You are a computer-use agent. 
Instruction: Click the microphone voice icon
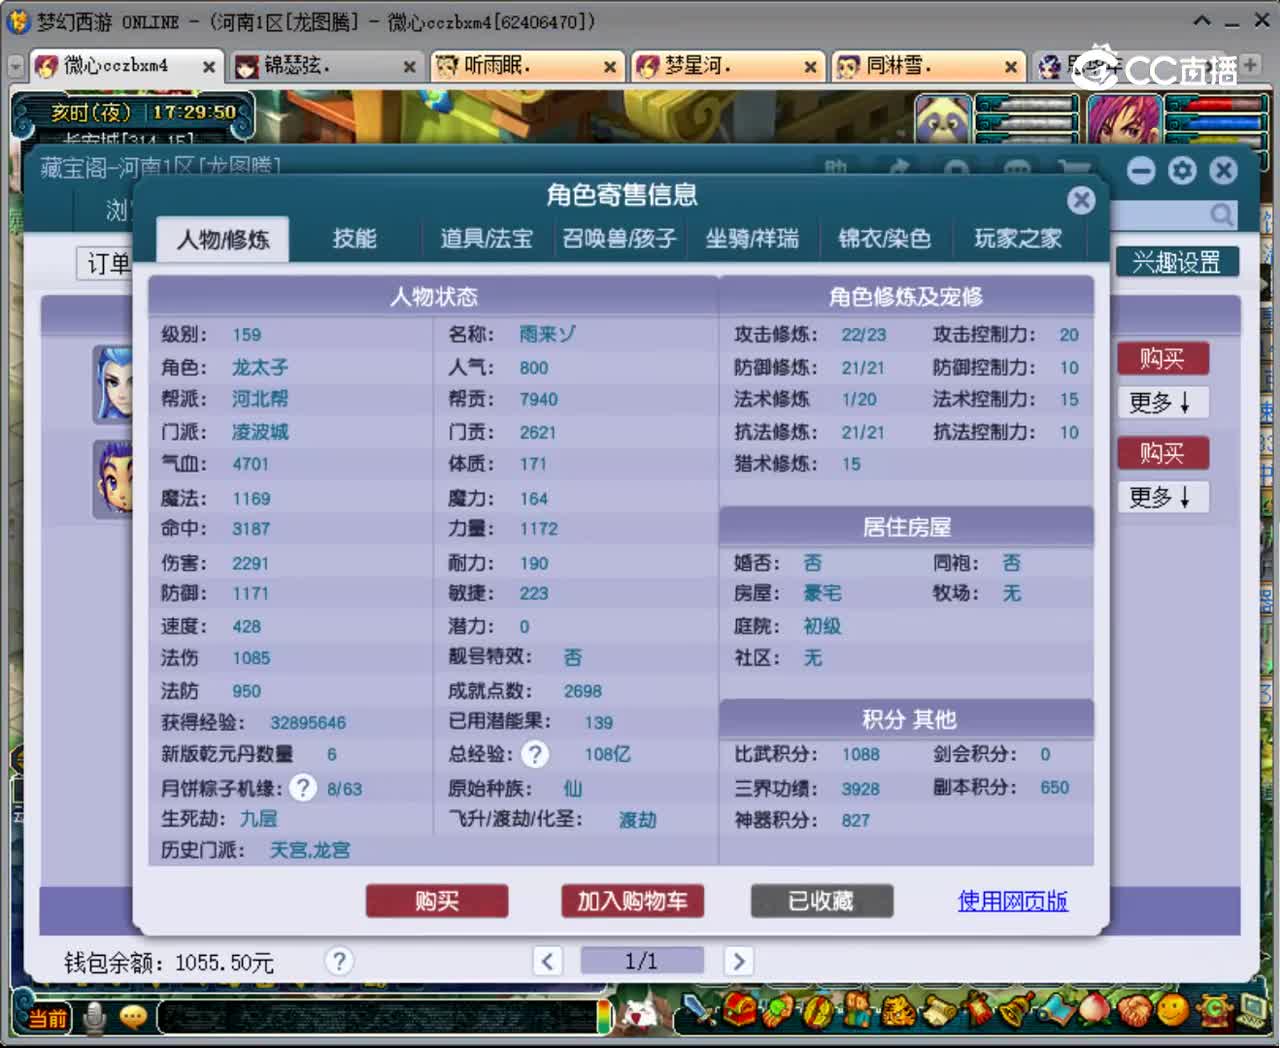point(95,1017)
